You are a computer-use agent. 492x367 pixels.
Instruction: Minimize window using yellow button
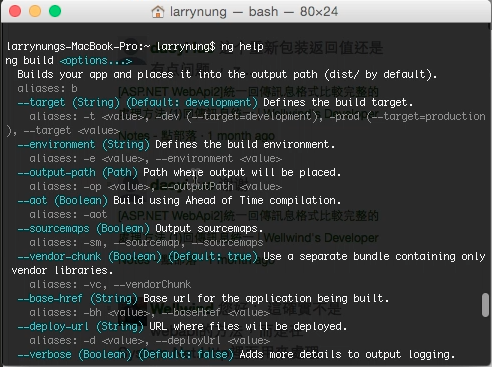click(x=35, y=11)
